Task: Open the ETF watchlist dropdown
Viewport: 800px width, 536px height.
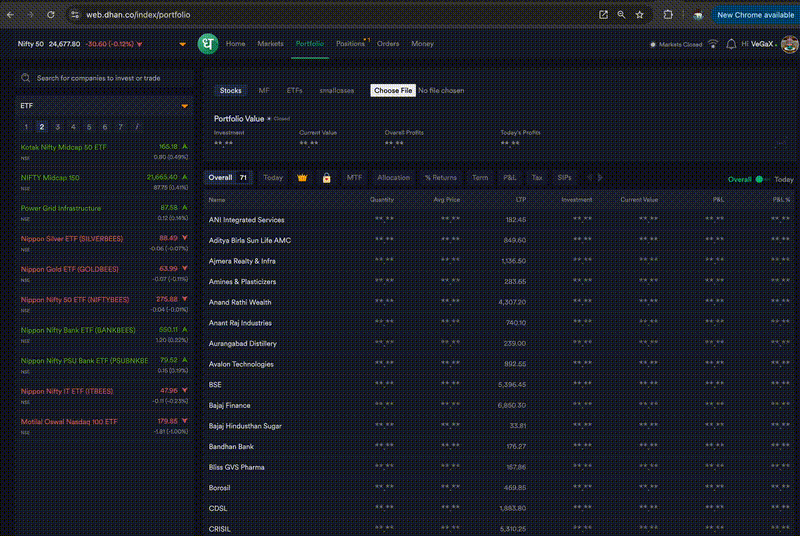Action: point(185,106)
